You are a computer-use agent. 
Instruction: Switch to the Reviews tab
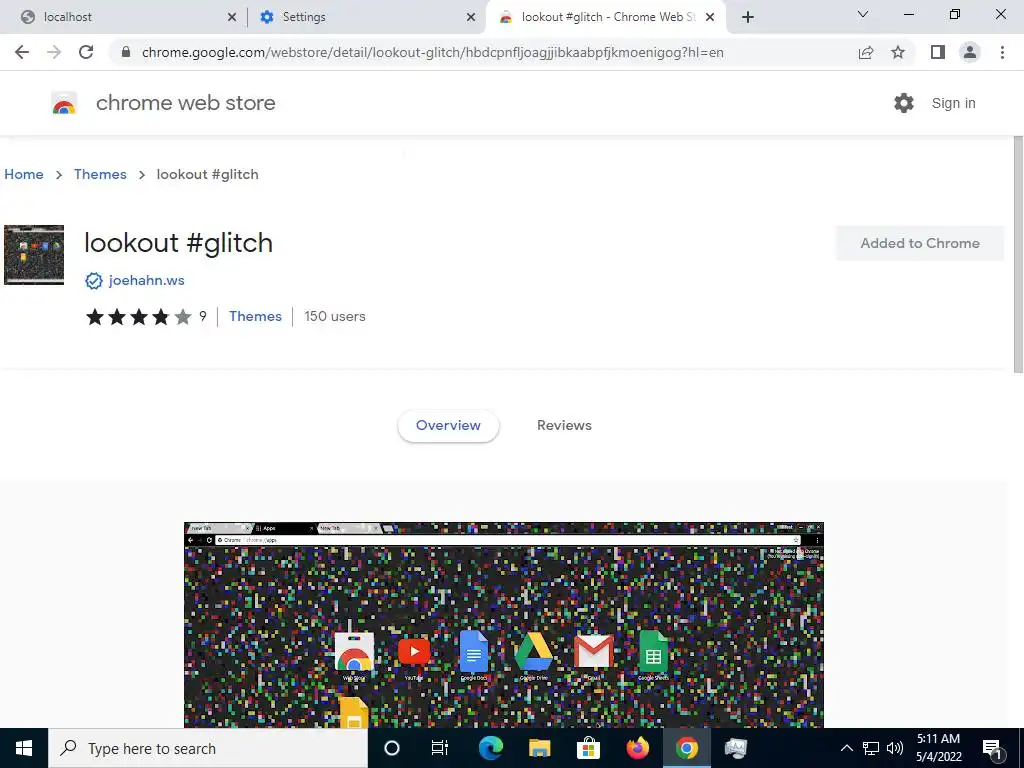pyautogui.click(x=564, y=425)
